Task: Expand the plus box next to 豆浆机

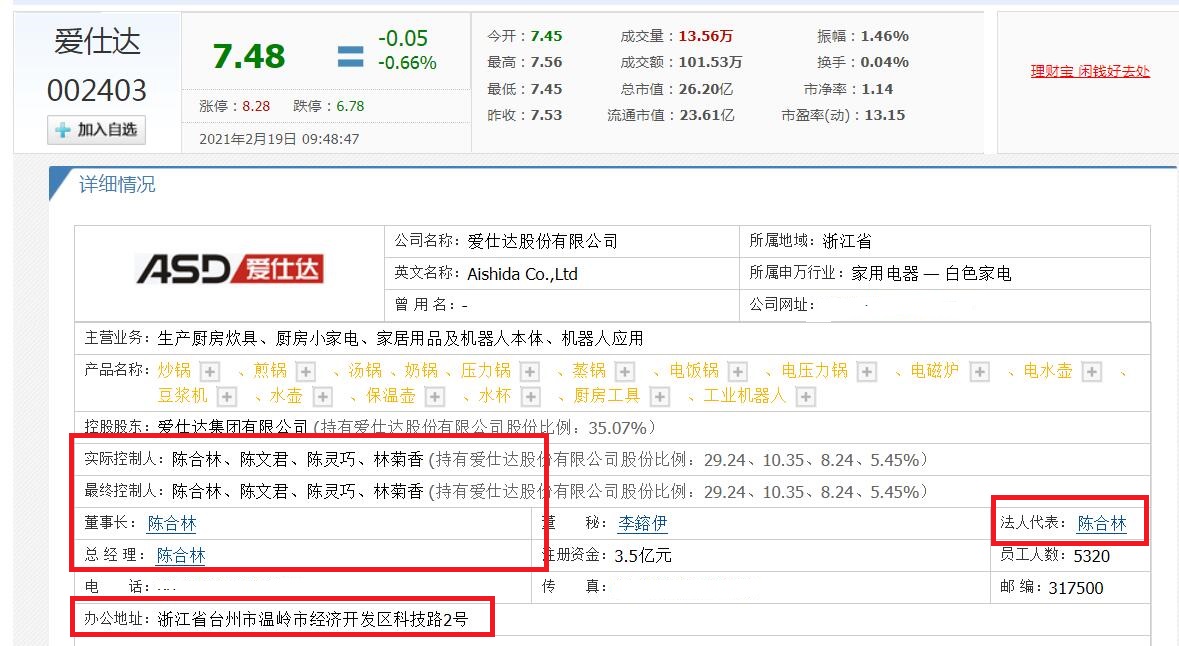Action: point(227,396)
